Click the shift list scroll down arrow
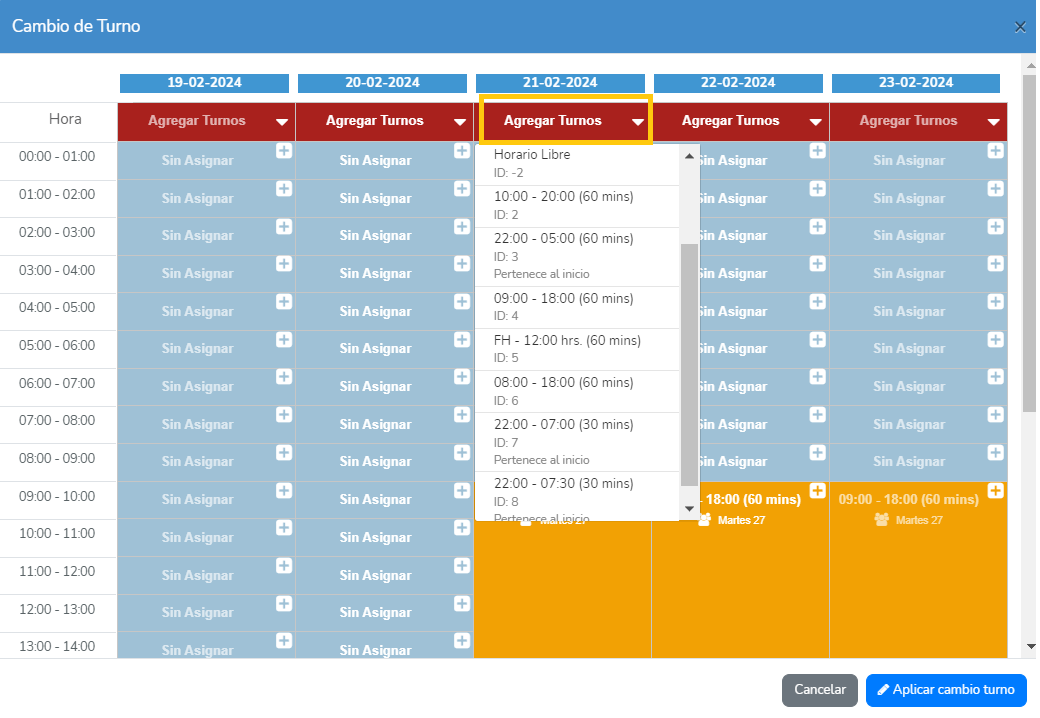The image size is (1040, 718). tap(688, 509)
